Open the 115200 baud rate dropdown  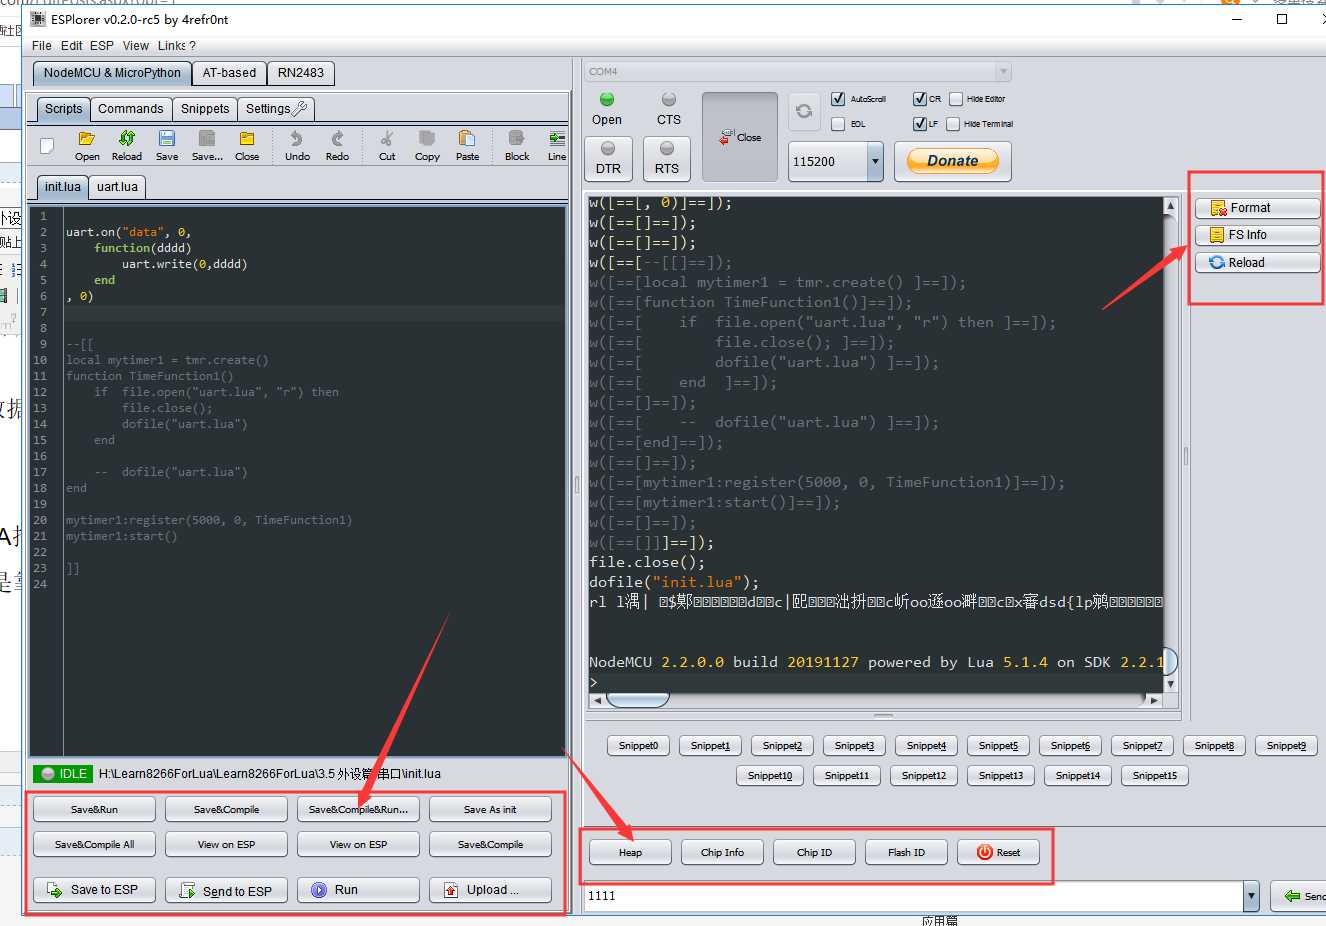tap(875, 161)
